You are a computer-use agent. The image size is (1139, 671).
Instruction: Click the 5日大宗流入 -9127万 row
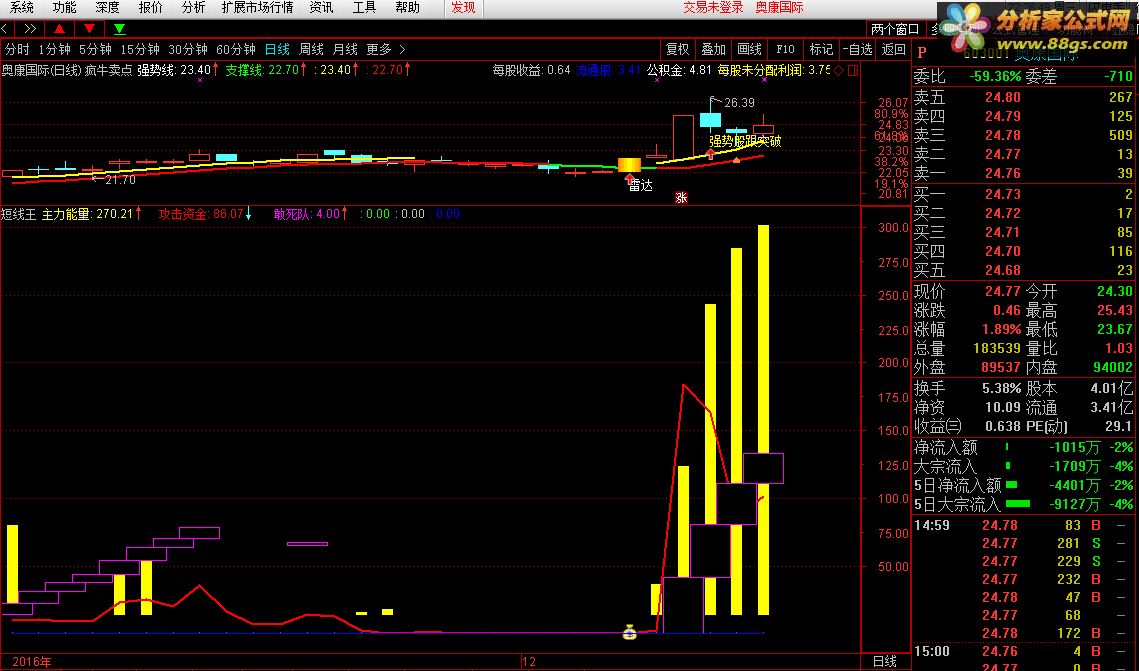(x=1023, y=505)
